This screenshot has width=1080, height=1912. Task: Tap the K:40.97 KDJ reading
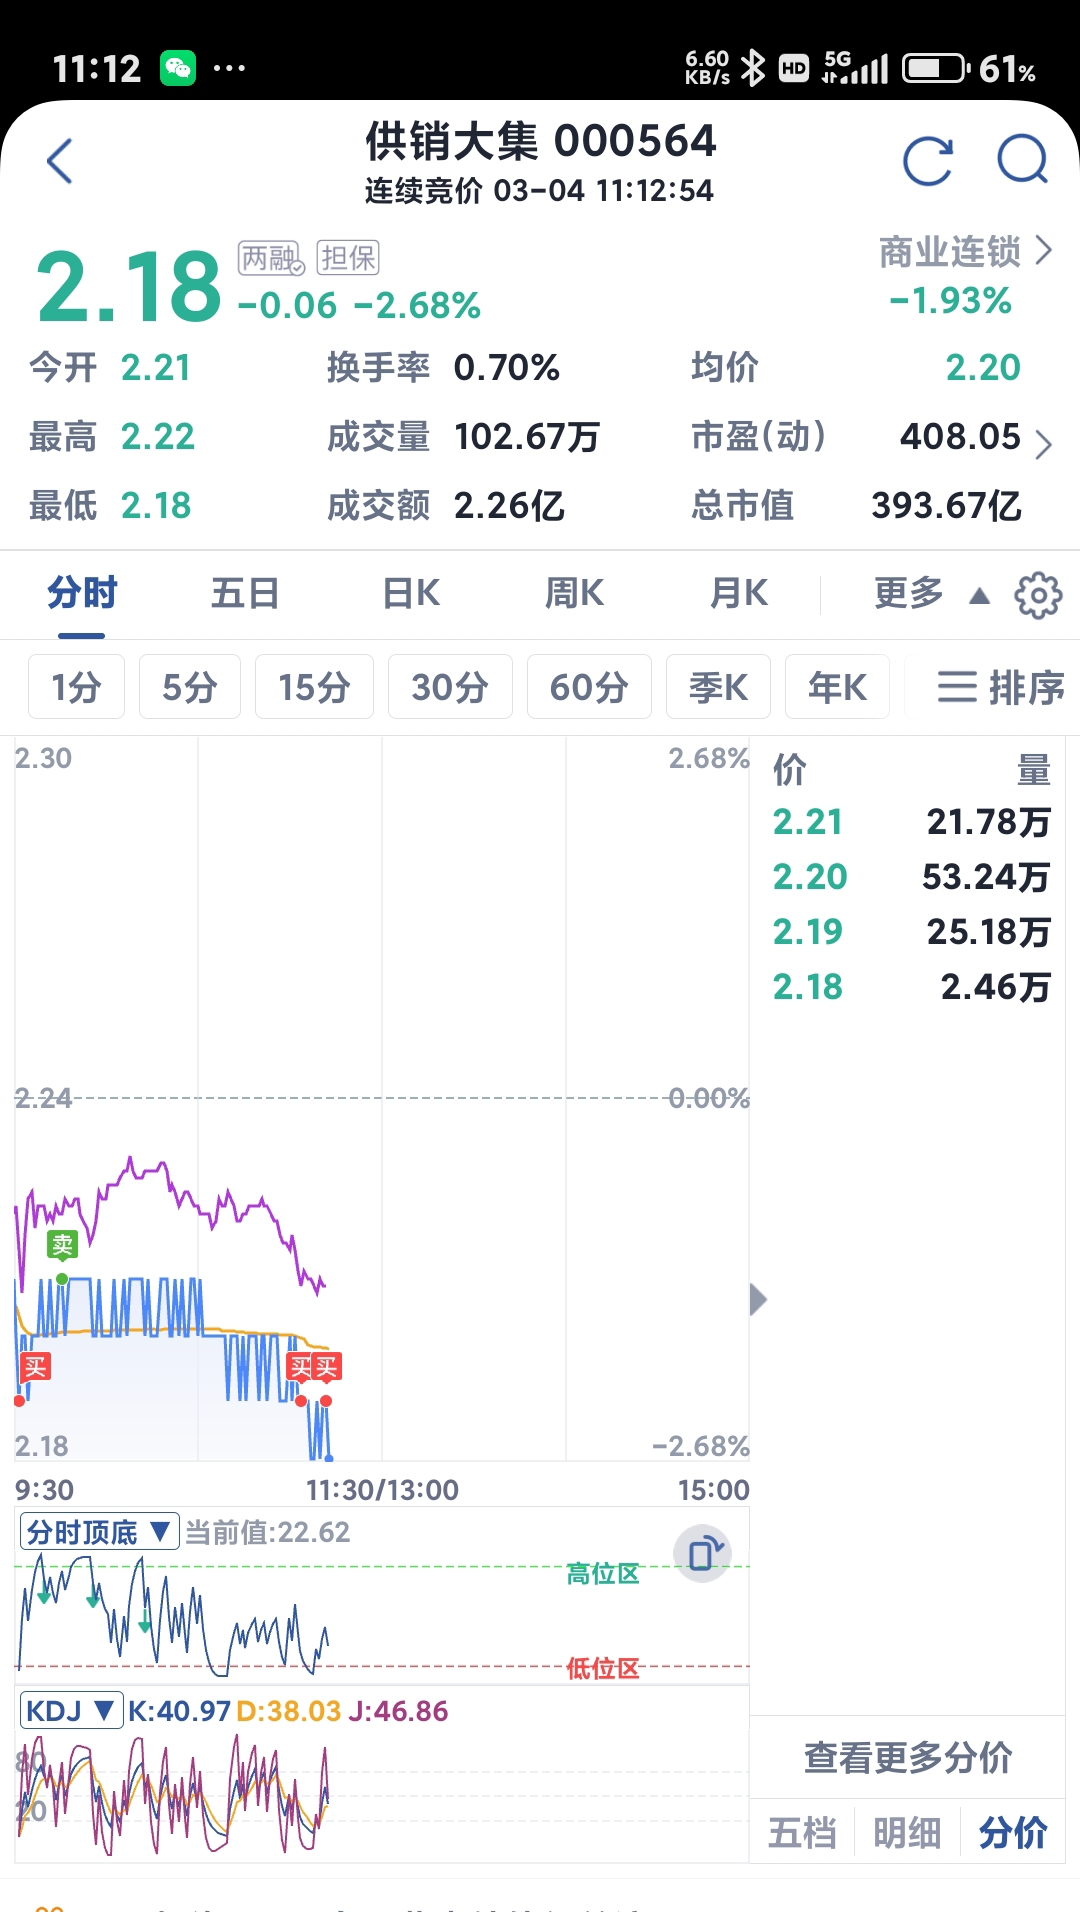point(179,1711)
